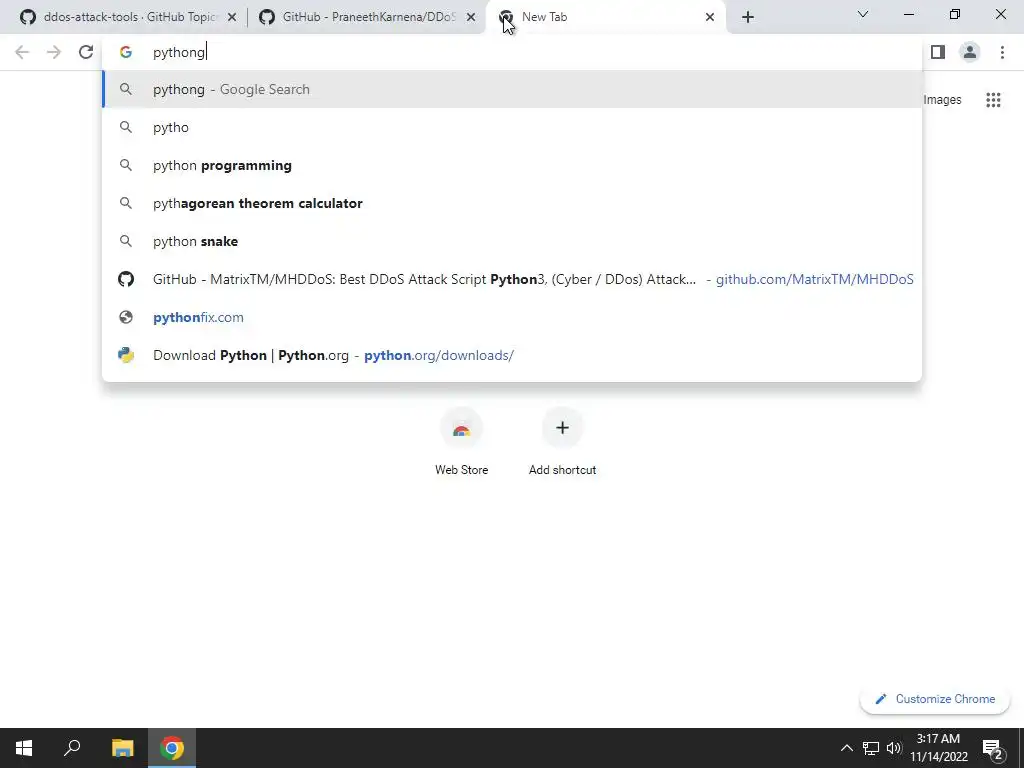1024x768 pixels.
Task: Open python.org/downloads/ suggestion
Action: 512,355
